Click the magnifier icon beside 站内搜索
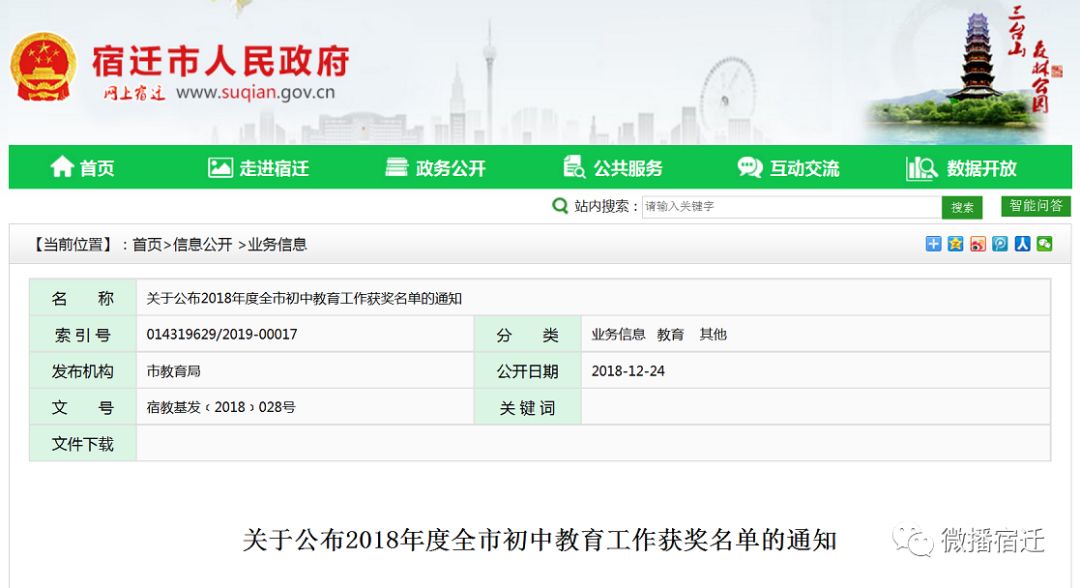The width and height of the screenshot is (1080, 588). tap(560, 206)
